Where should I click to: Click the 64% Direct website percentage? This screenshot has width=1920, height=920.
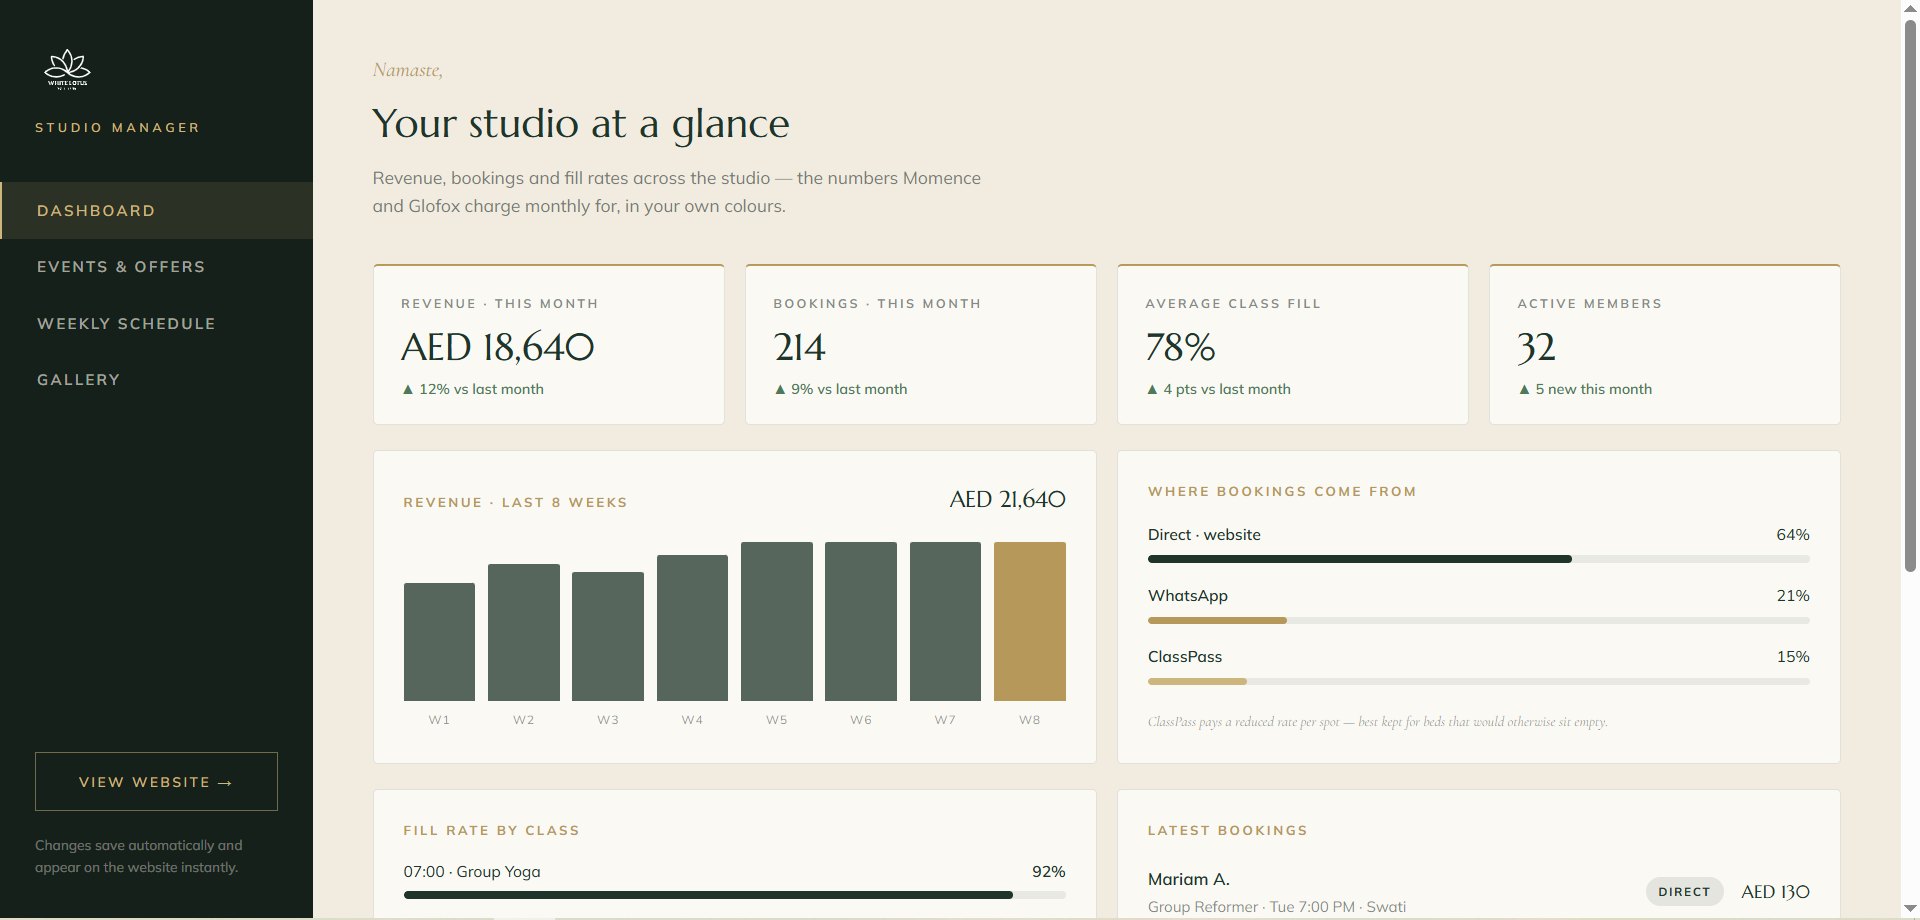click(x=1793, y=535)
